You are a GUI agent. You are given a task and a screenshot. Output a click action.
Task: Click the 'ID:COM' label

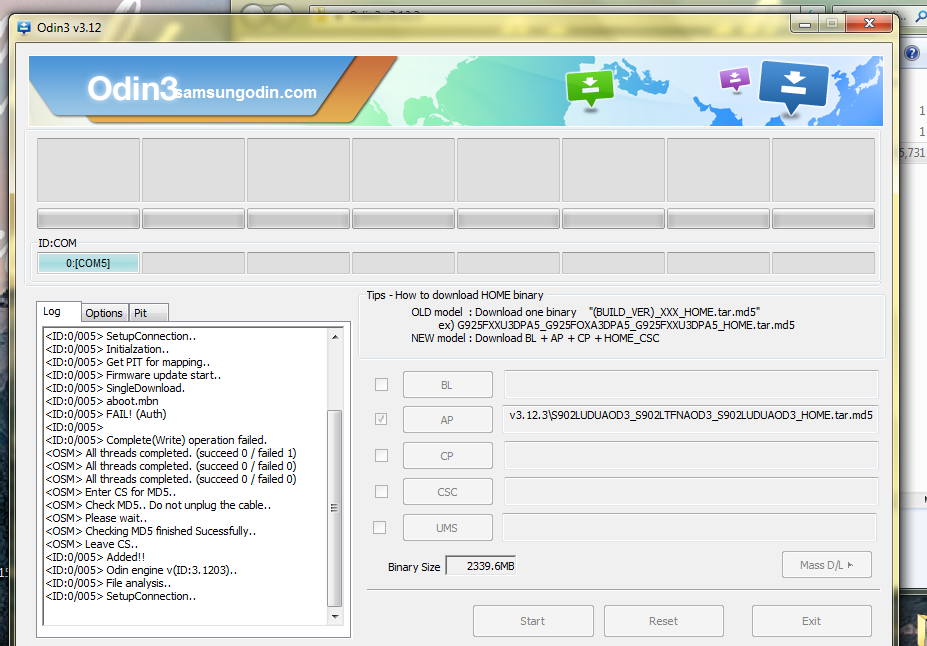tap(57, 243)
